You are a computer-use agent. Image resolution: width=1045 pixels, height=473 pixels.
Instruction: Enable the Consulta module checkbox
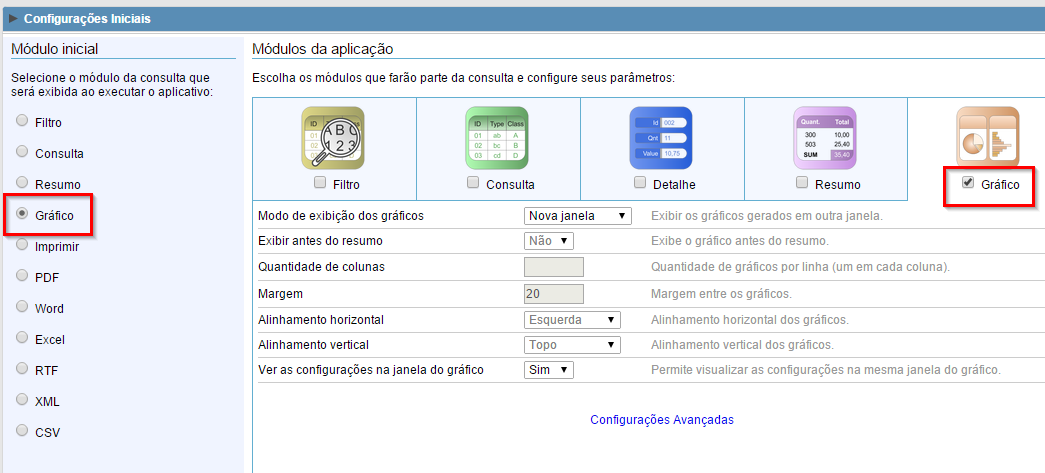pyautogui.click(x=473, y=183)
